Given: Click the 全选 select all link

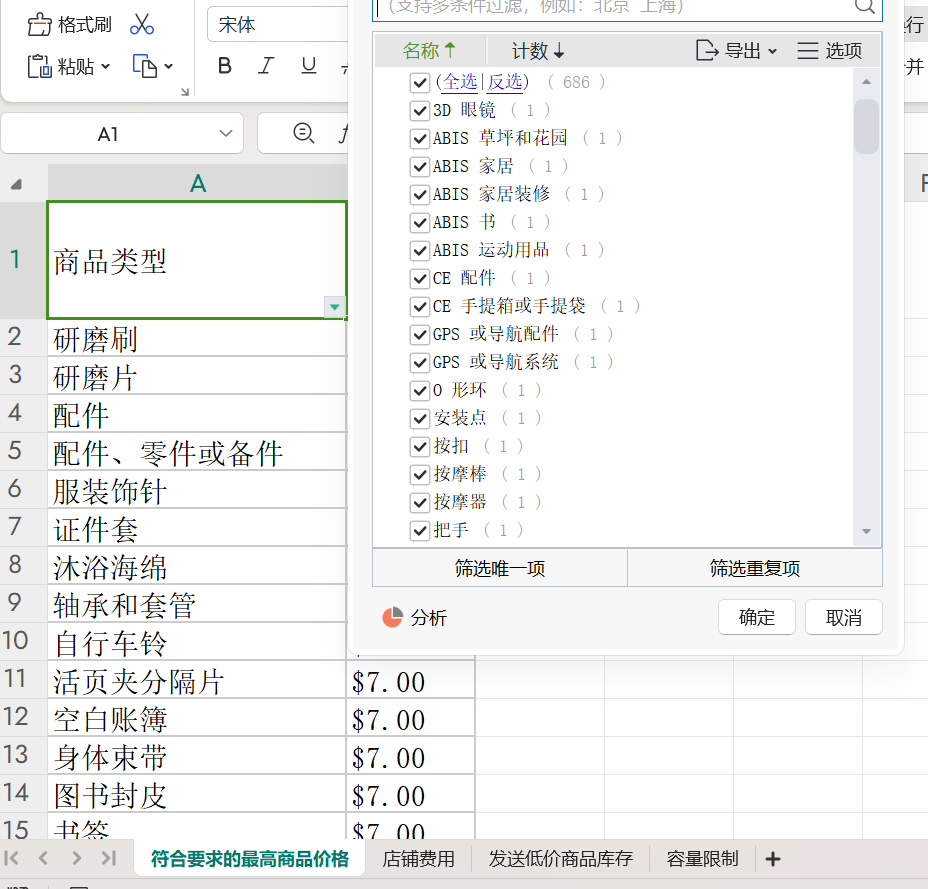Looking at the screenshot, I should click(x=460, y=82).
